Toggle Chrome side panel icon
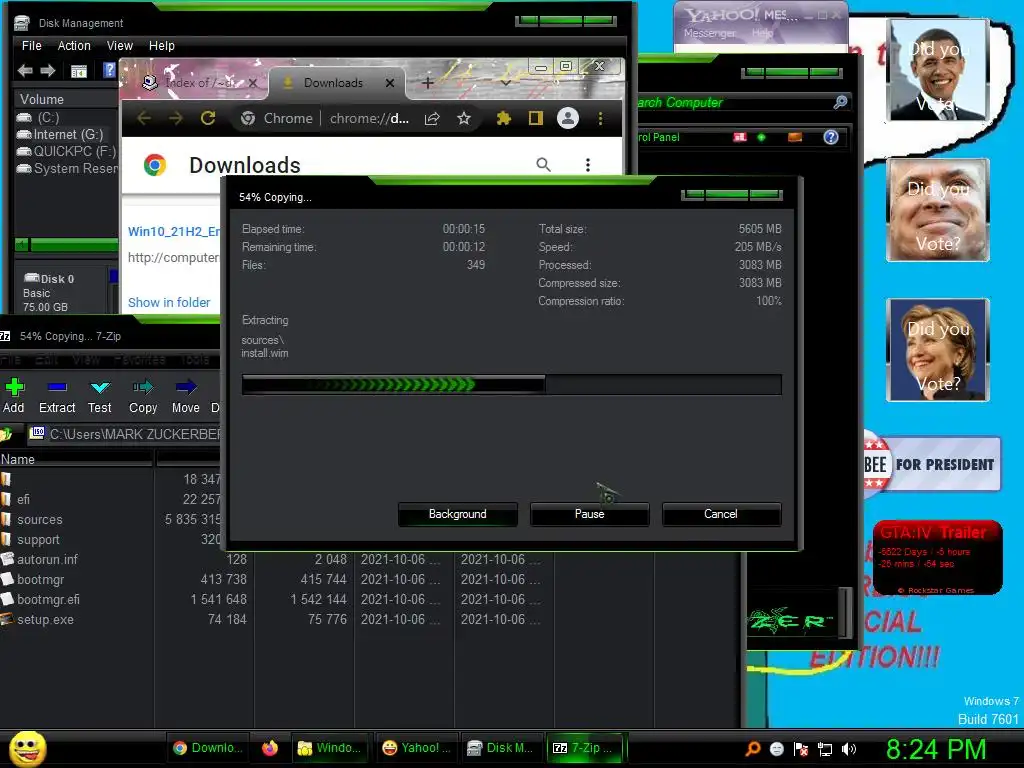 [x=536, y=118]
